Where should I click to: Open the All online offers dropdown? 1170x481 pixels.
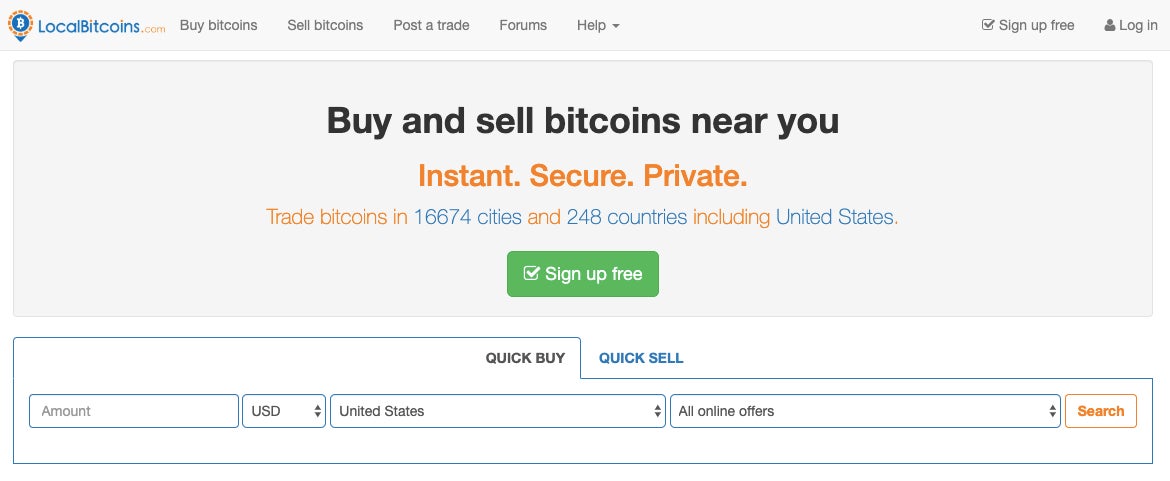click(865, 411)
